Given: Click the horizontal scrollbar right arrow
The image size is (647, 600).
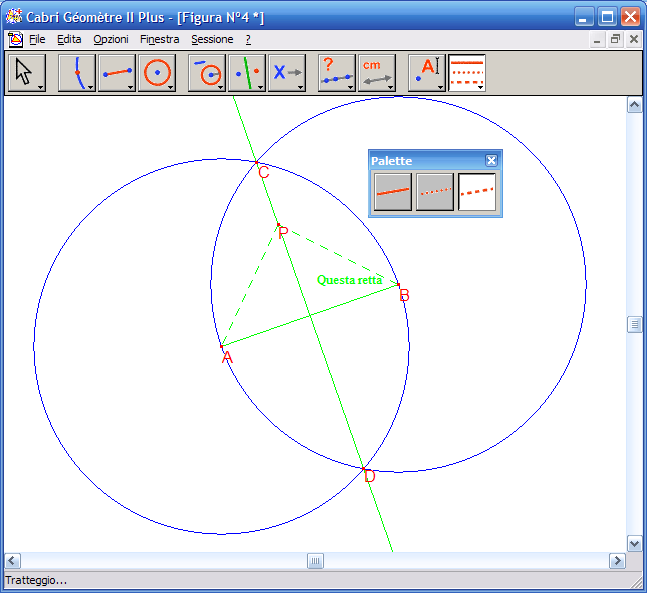Looking at the screenshot, I should pos(617,561).
